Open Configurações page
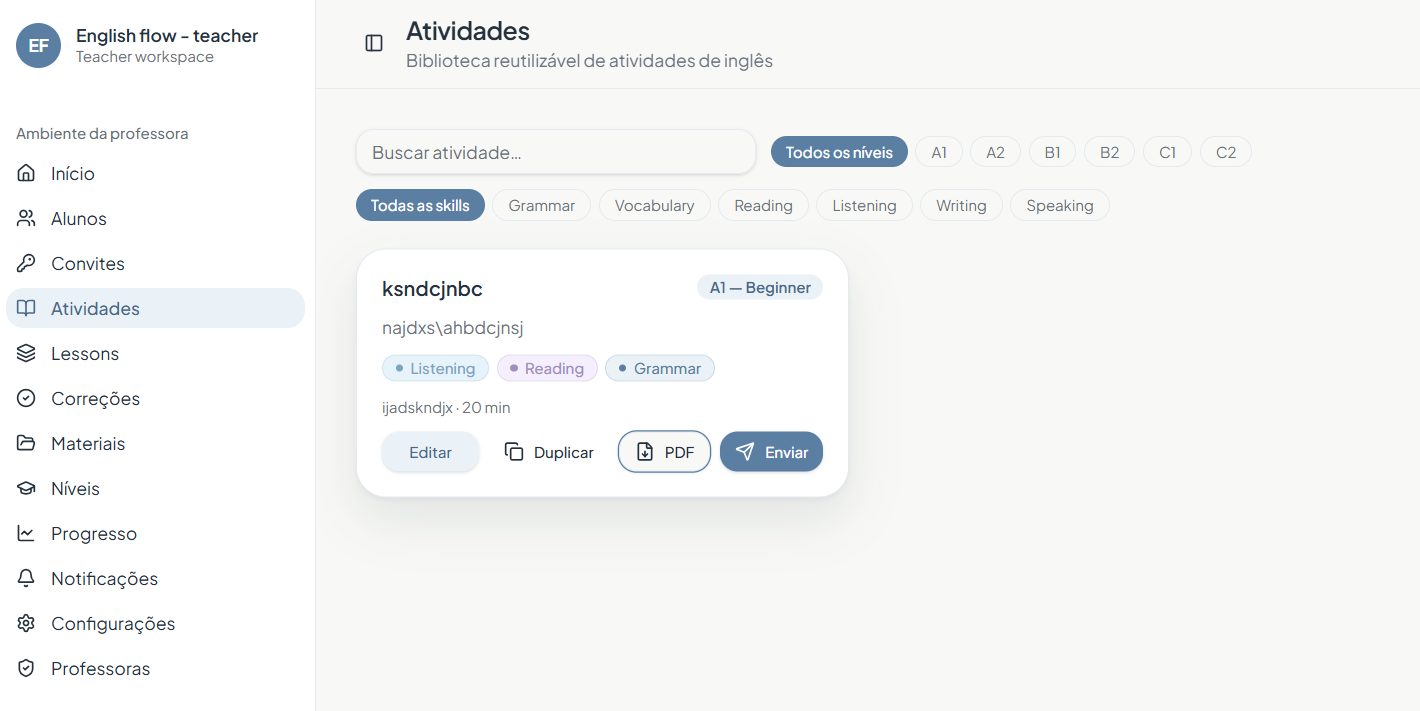The height and width of the screenshot is (711, 1420). point(155,623)
